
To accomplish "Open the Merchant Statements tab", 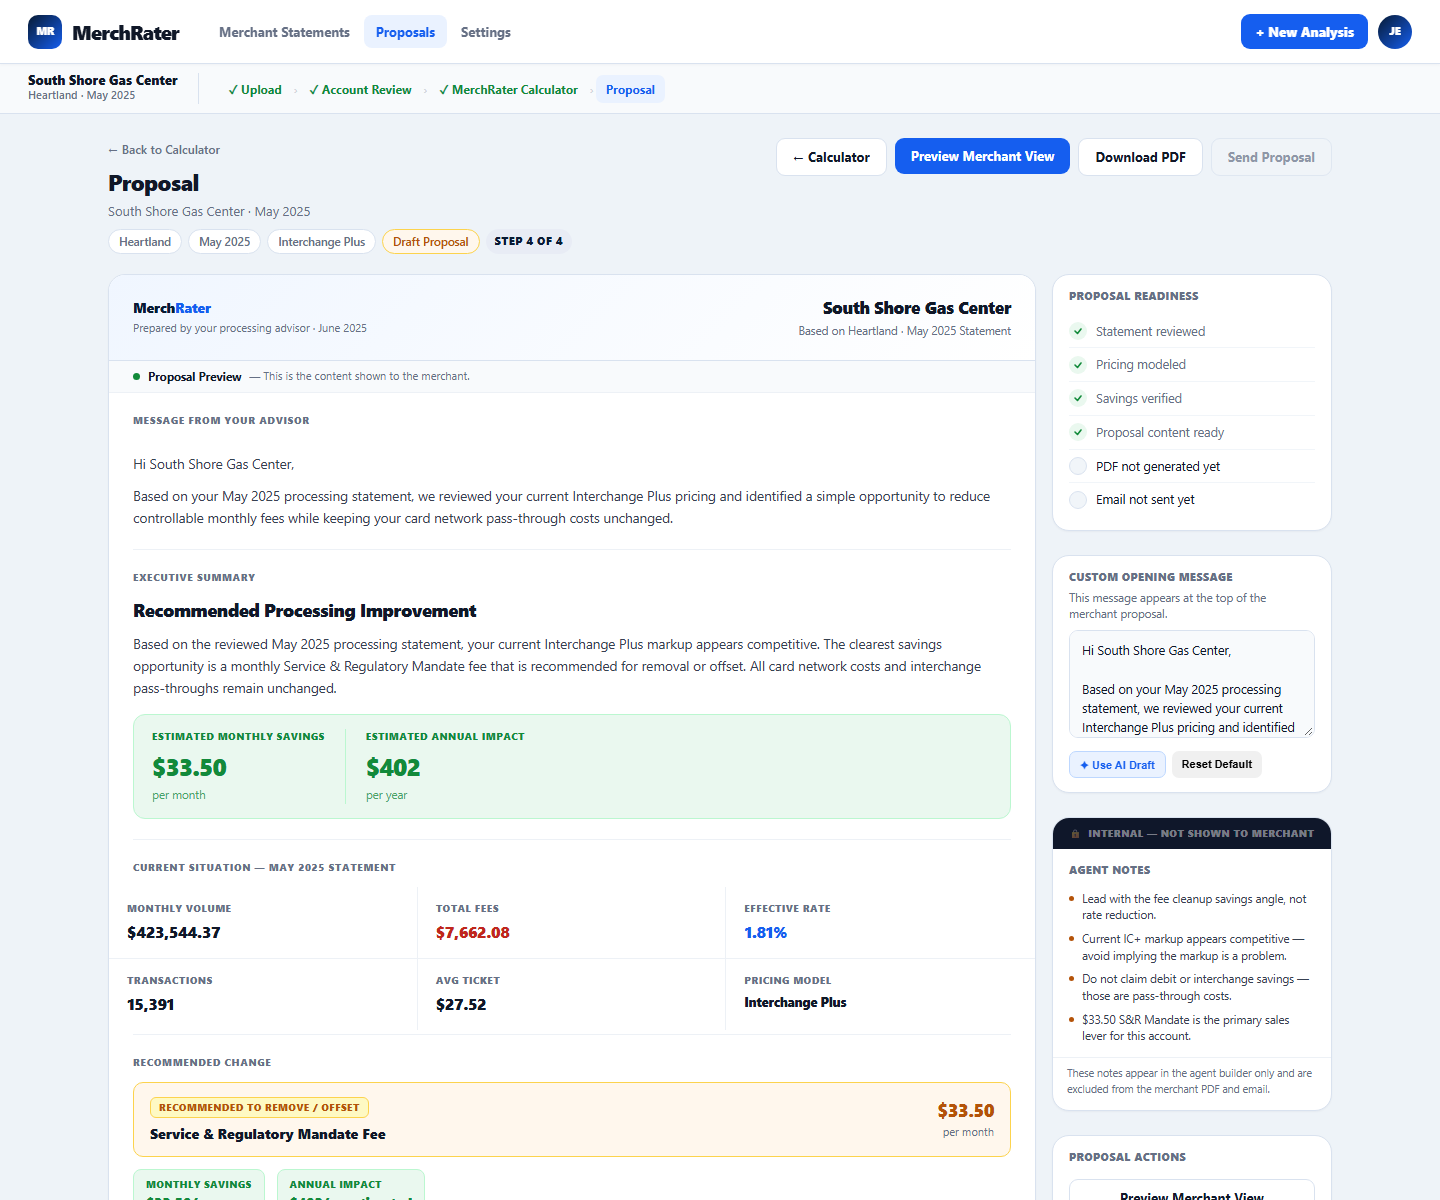I will click(284, 32).
